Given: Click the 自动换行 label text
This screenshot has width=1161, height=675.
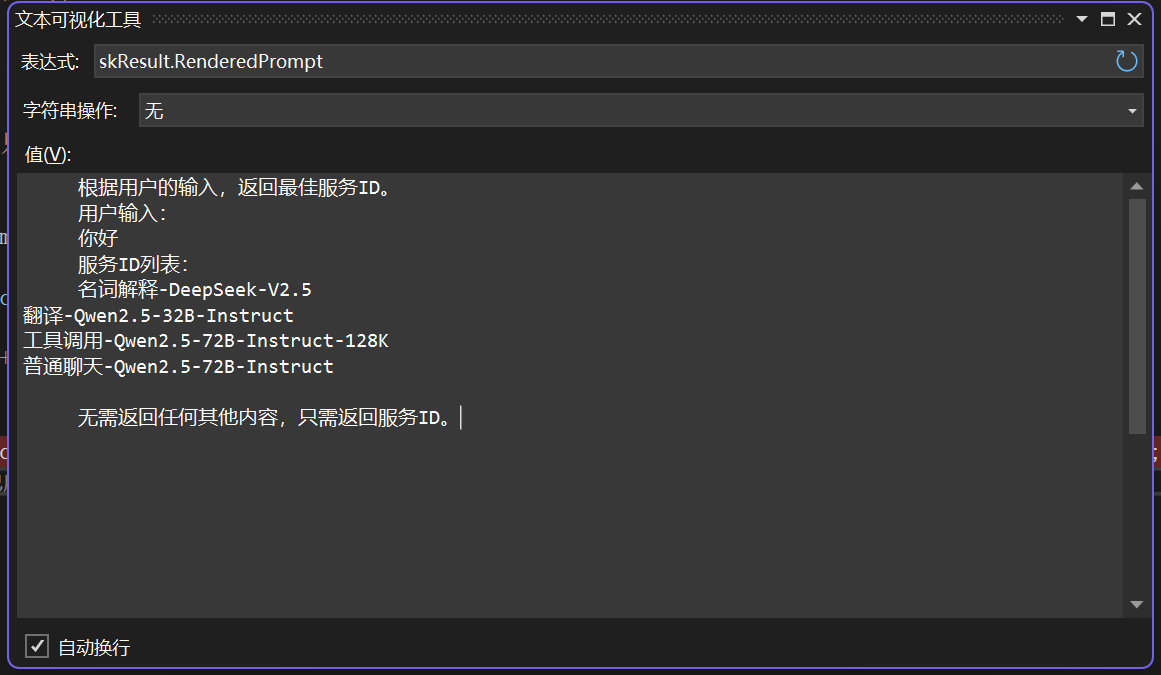Looking at the screenshot, I should pyautogui.click(x=94, y=647).
